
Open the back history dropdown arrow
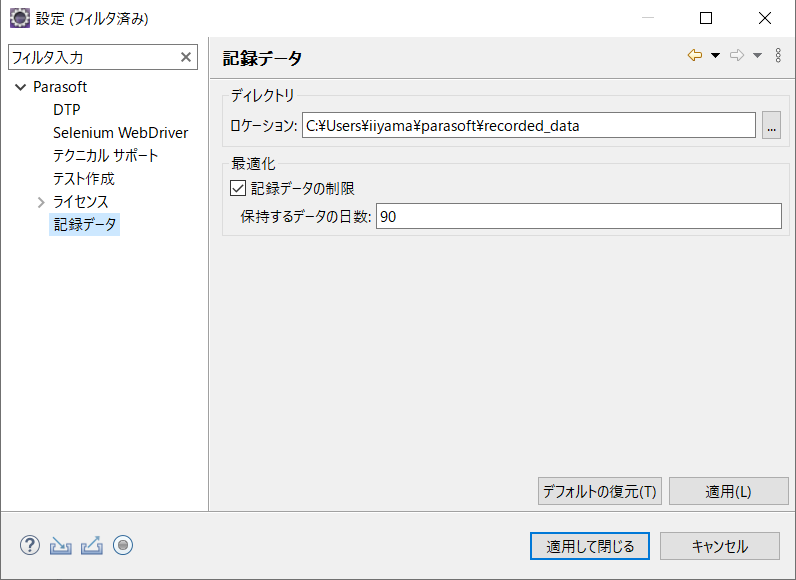point(715,55)
